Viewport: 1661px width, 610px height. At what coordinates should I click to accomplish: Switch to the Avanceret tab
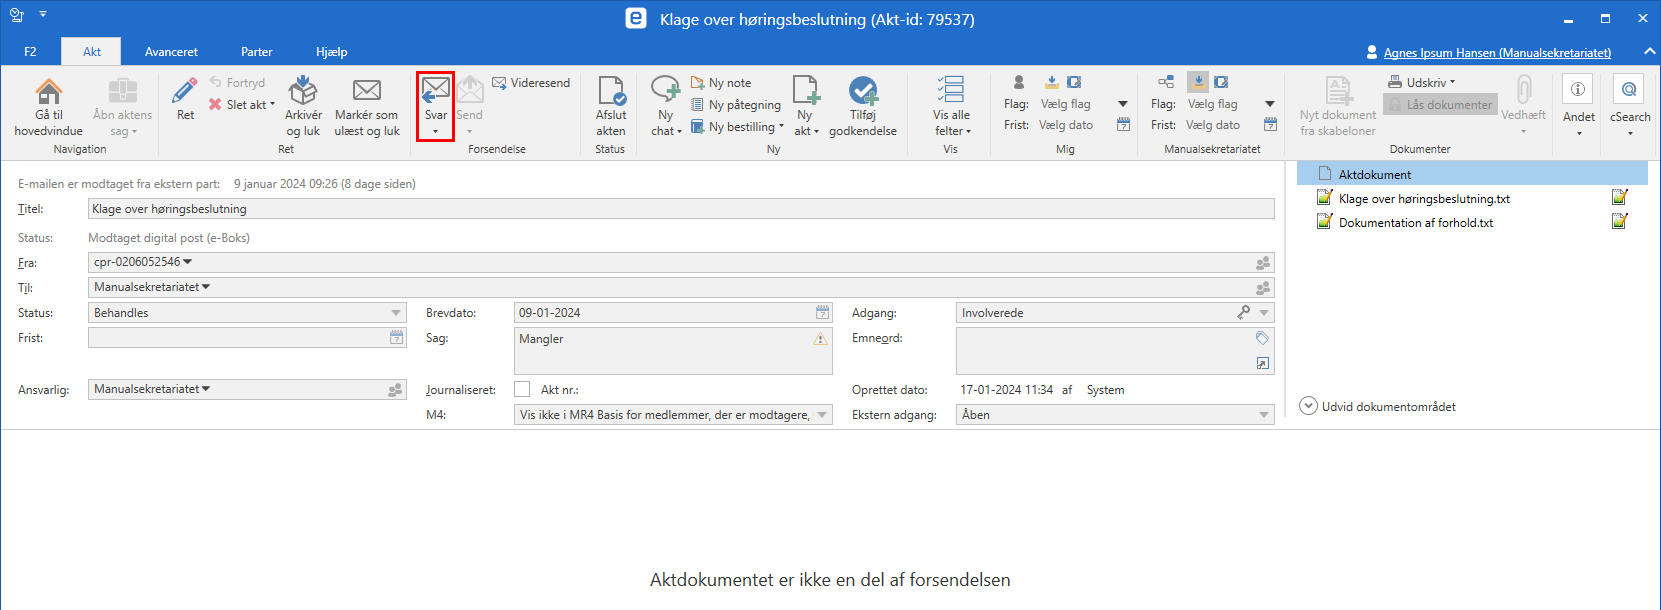click(x=171, y=52)
